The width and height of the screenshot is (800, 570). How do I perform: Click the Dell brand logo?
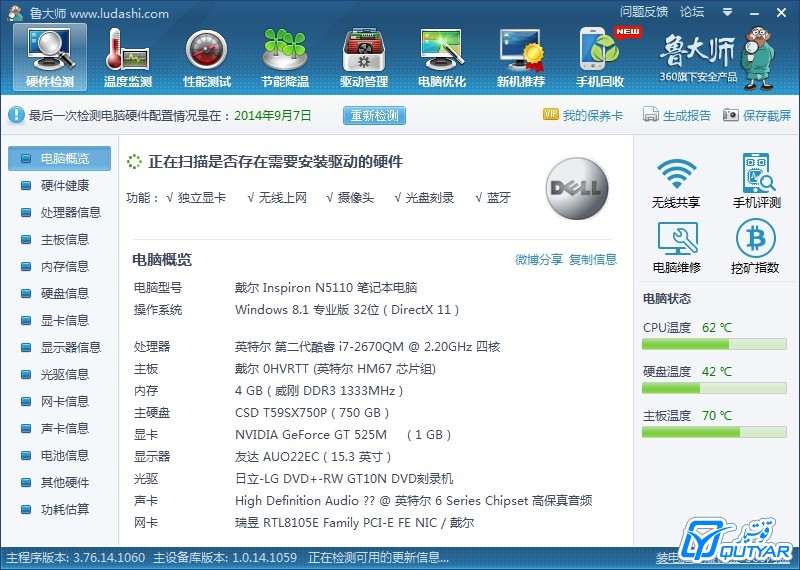pos(577,188)
